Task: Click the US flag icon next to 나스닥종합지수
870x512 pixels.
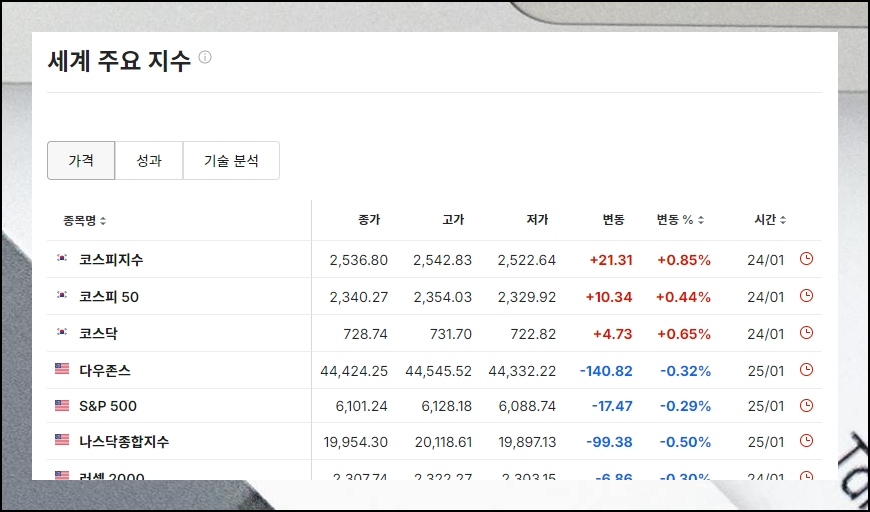Action: coord(62,440)
